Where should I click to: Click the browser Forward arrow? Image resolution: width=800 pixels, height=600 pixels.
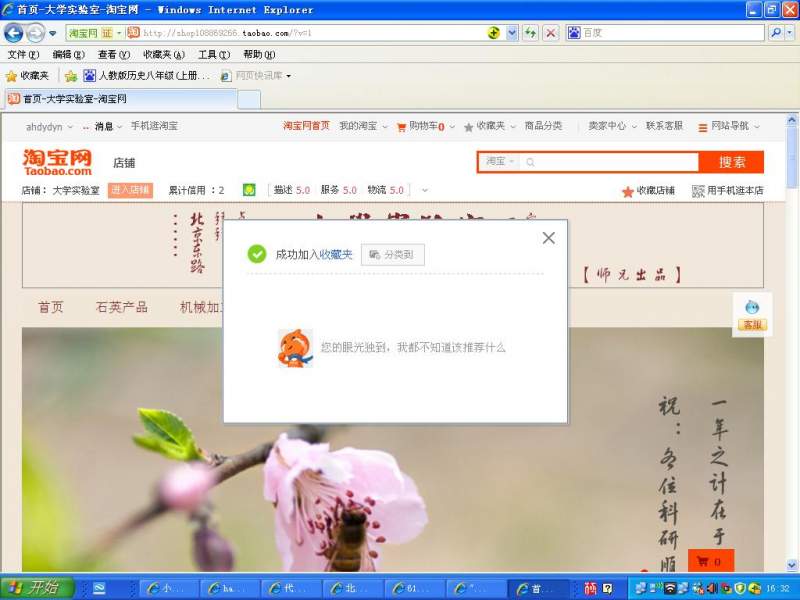point(35,33)
